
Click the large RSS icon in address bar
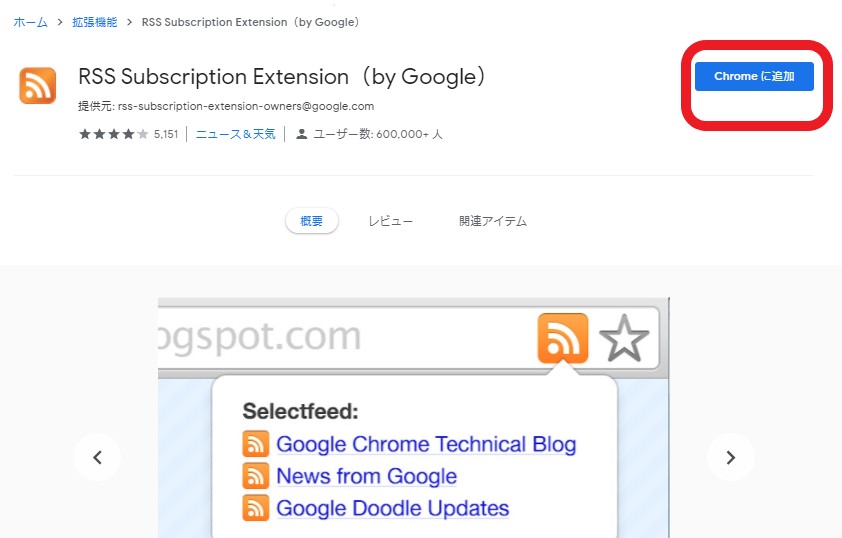562,338
